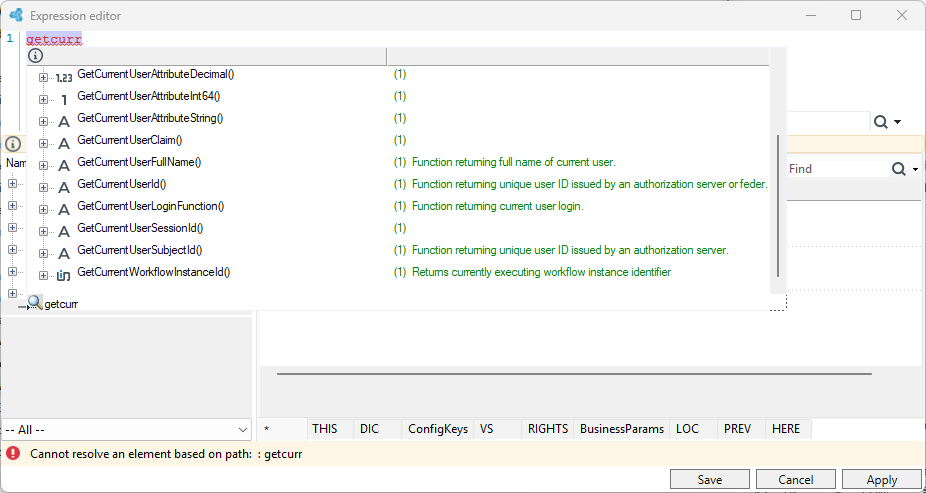Image resolution: width=926 pixels, height=493 pixels.
Task: Switch to the VS tab
Action: [x=497, y=429]
